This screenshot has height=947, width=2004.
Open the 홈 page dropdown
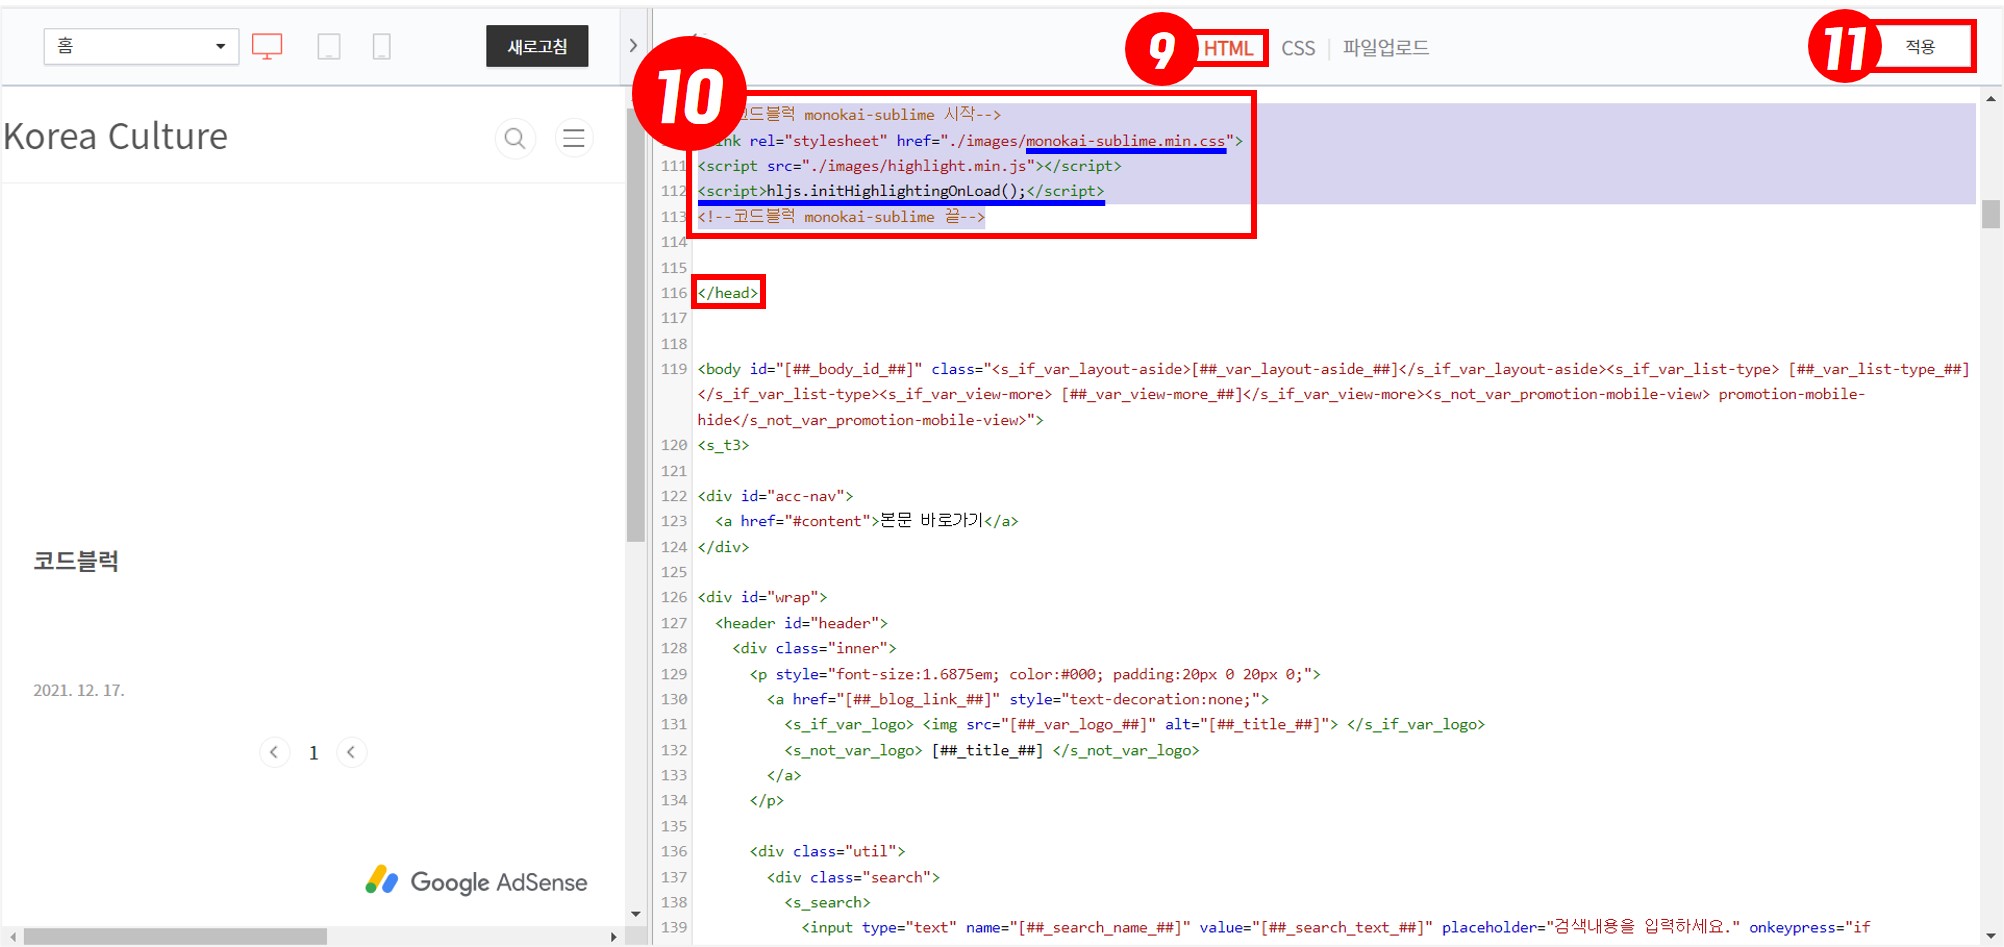141,46
